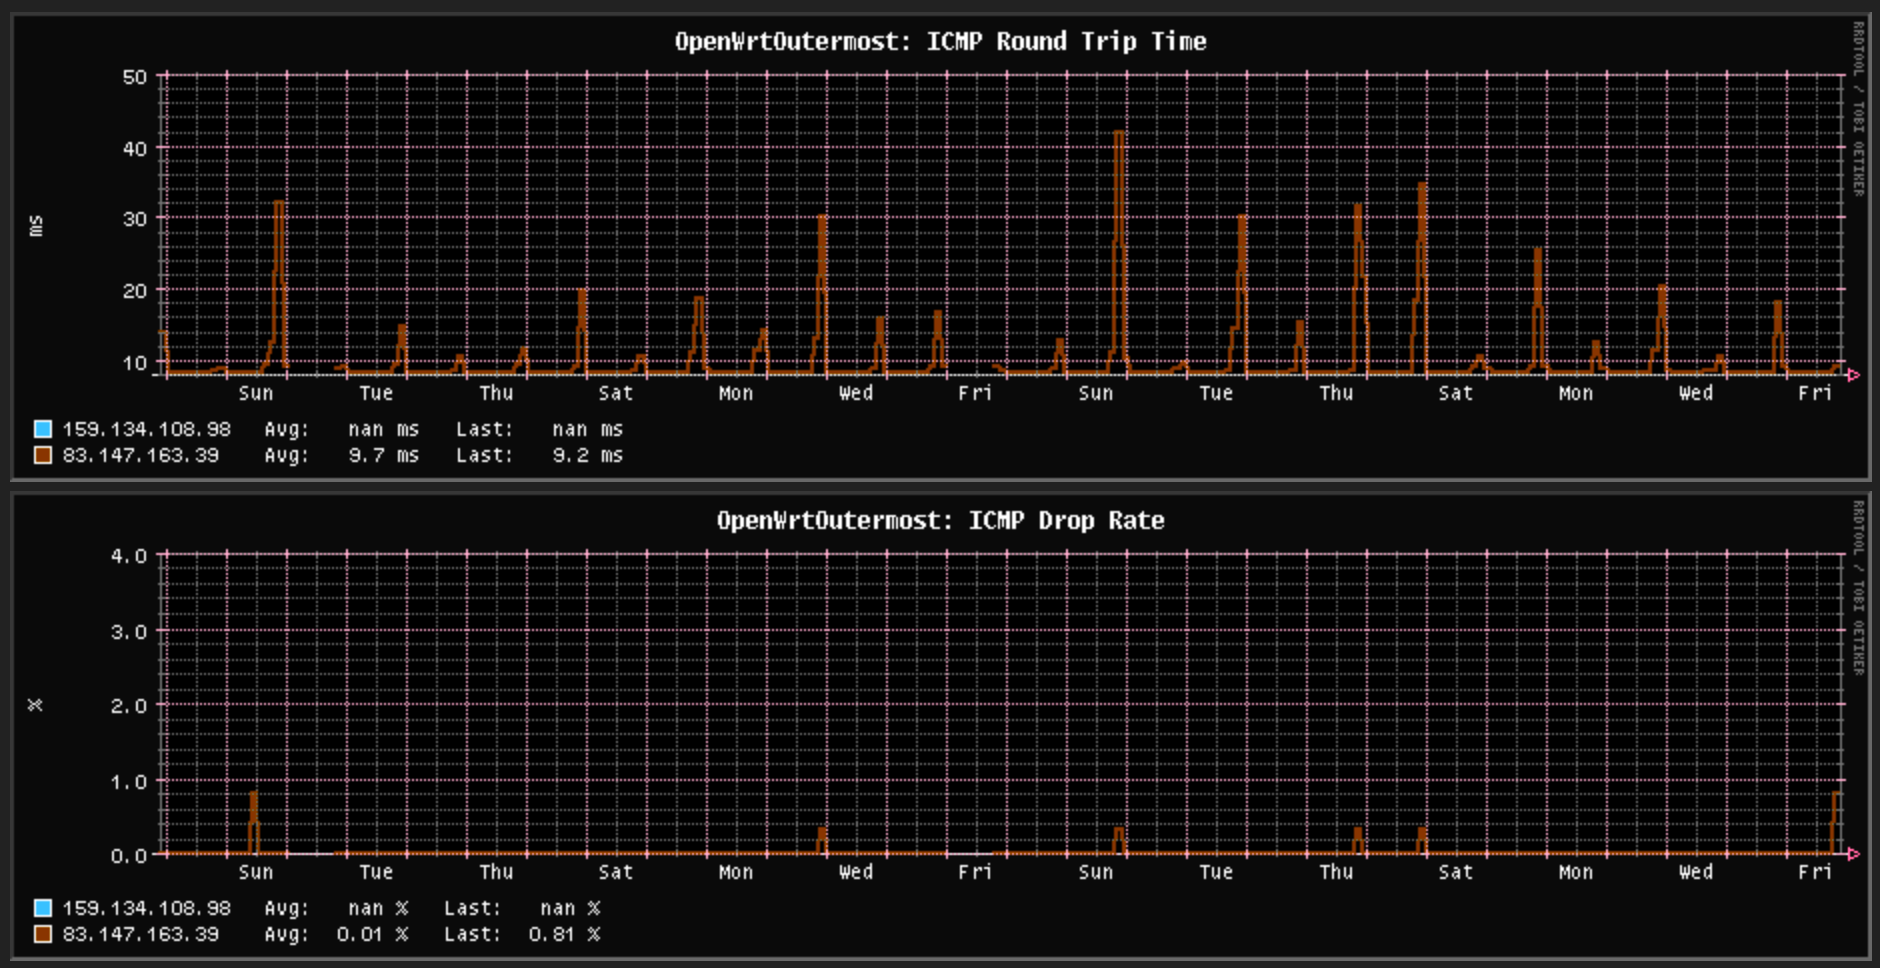Click the 4.0 label on the Drop Rate y-axis

pos(129,556)
